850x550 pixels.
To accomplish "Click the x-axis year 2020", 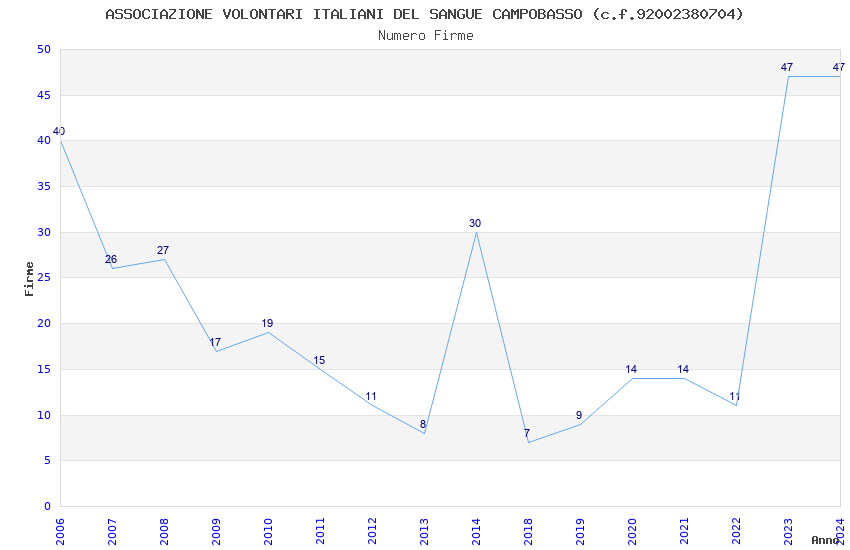I will click(x=632, y=531).
